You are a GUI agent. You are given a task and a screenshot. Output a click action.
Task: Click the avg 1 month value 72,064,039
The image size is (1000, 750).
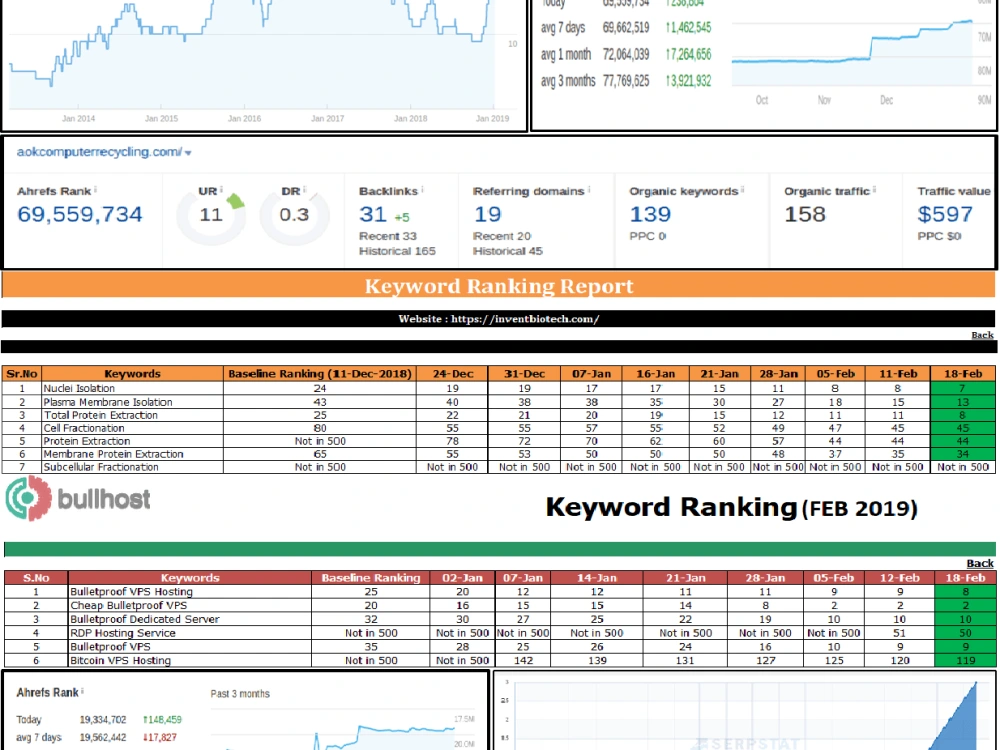point(626,54)
